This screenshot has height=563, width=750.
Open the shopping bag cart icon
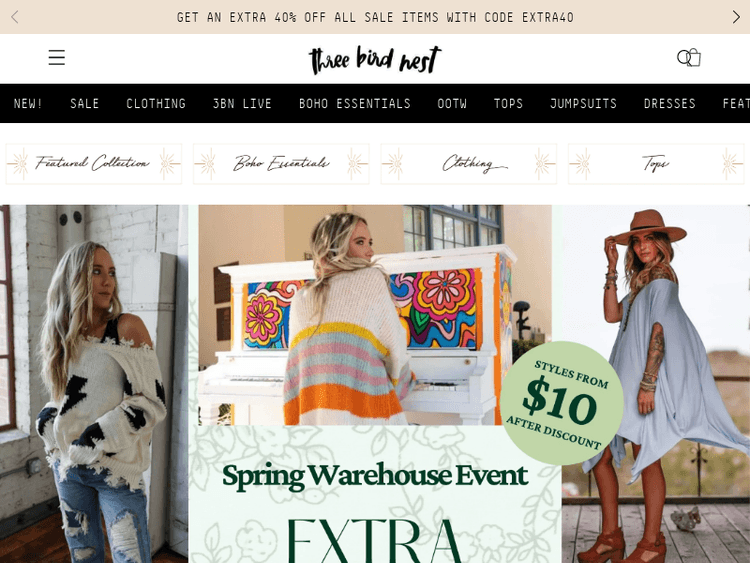[x=695, y=57]
